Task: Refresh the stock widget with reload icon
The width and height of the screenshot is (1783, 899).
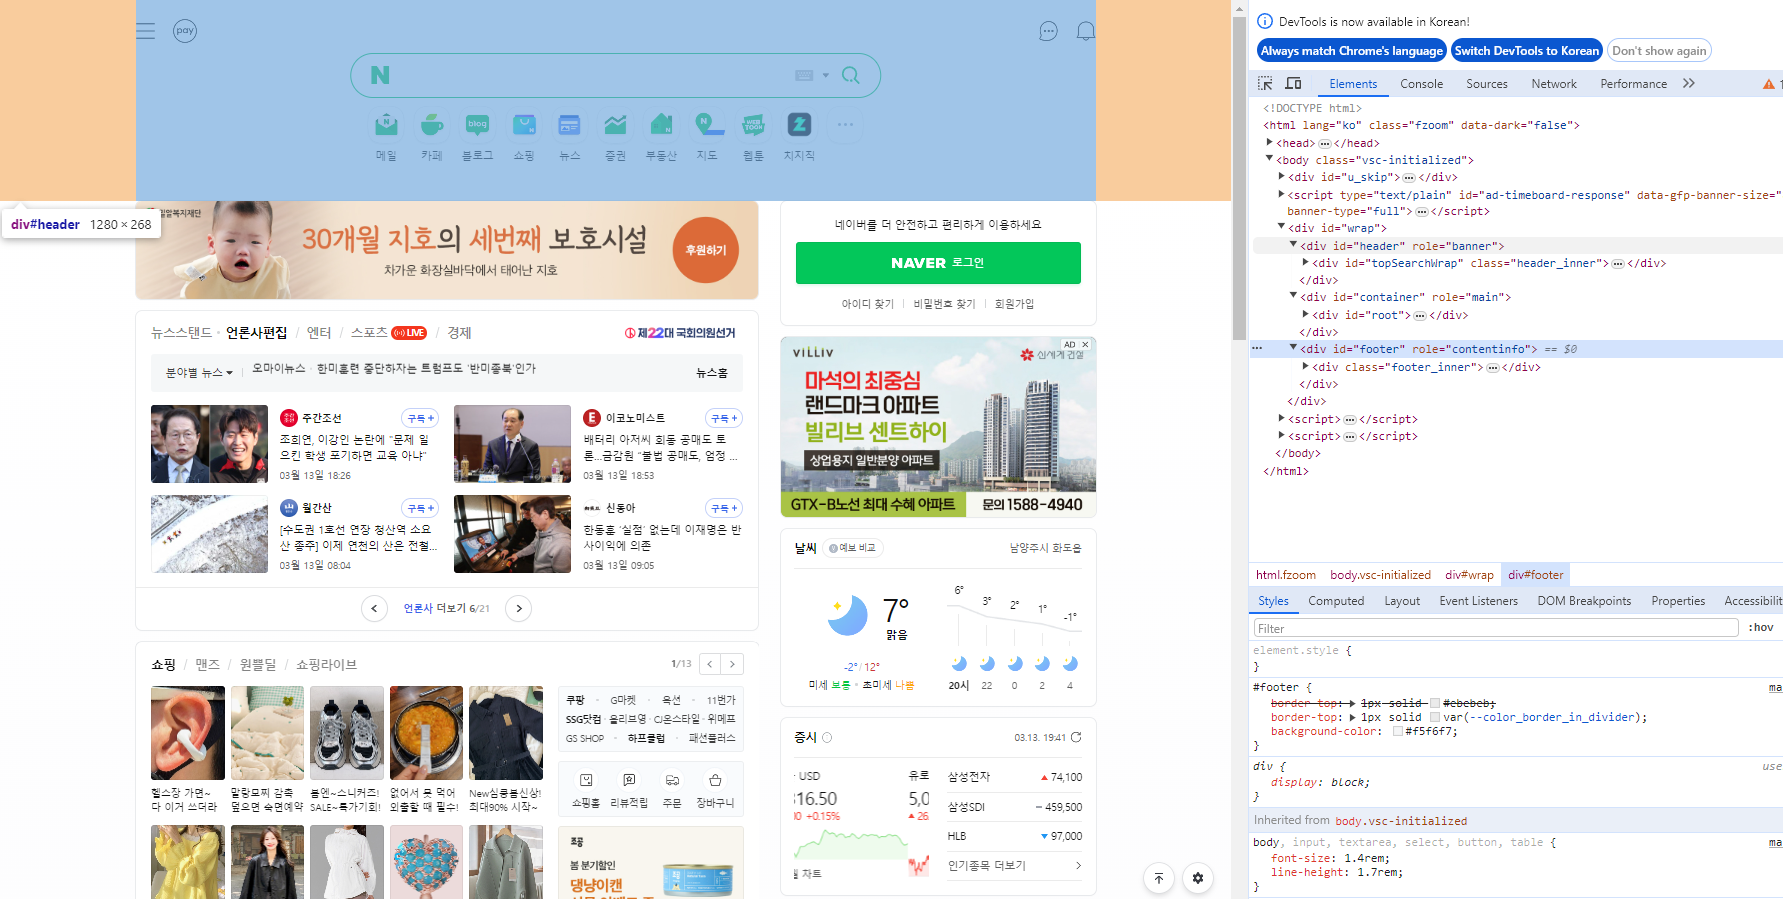Action: pos(1076,737)
